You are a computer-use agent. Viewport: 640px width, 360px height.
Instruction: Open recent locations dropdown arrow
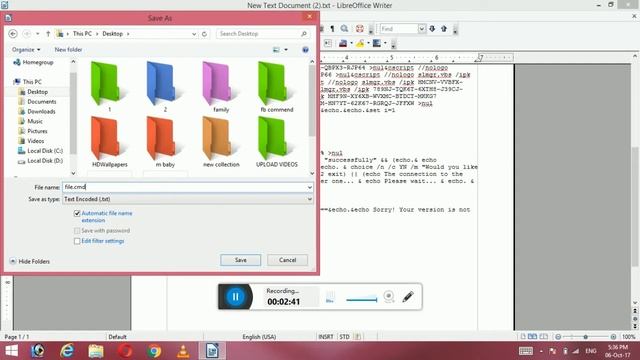click(x=38, y=34)
